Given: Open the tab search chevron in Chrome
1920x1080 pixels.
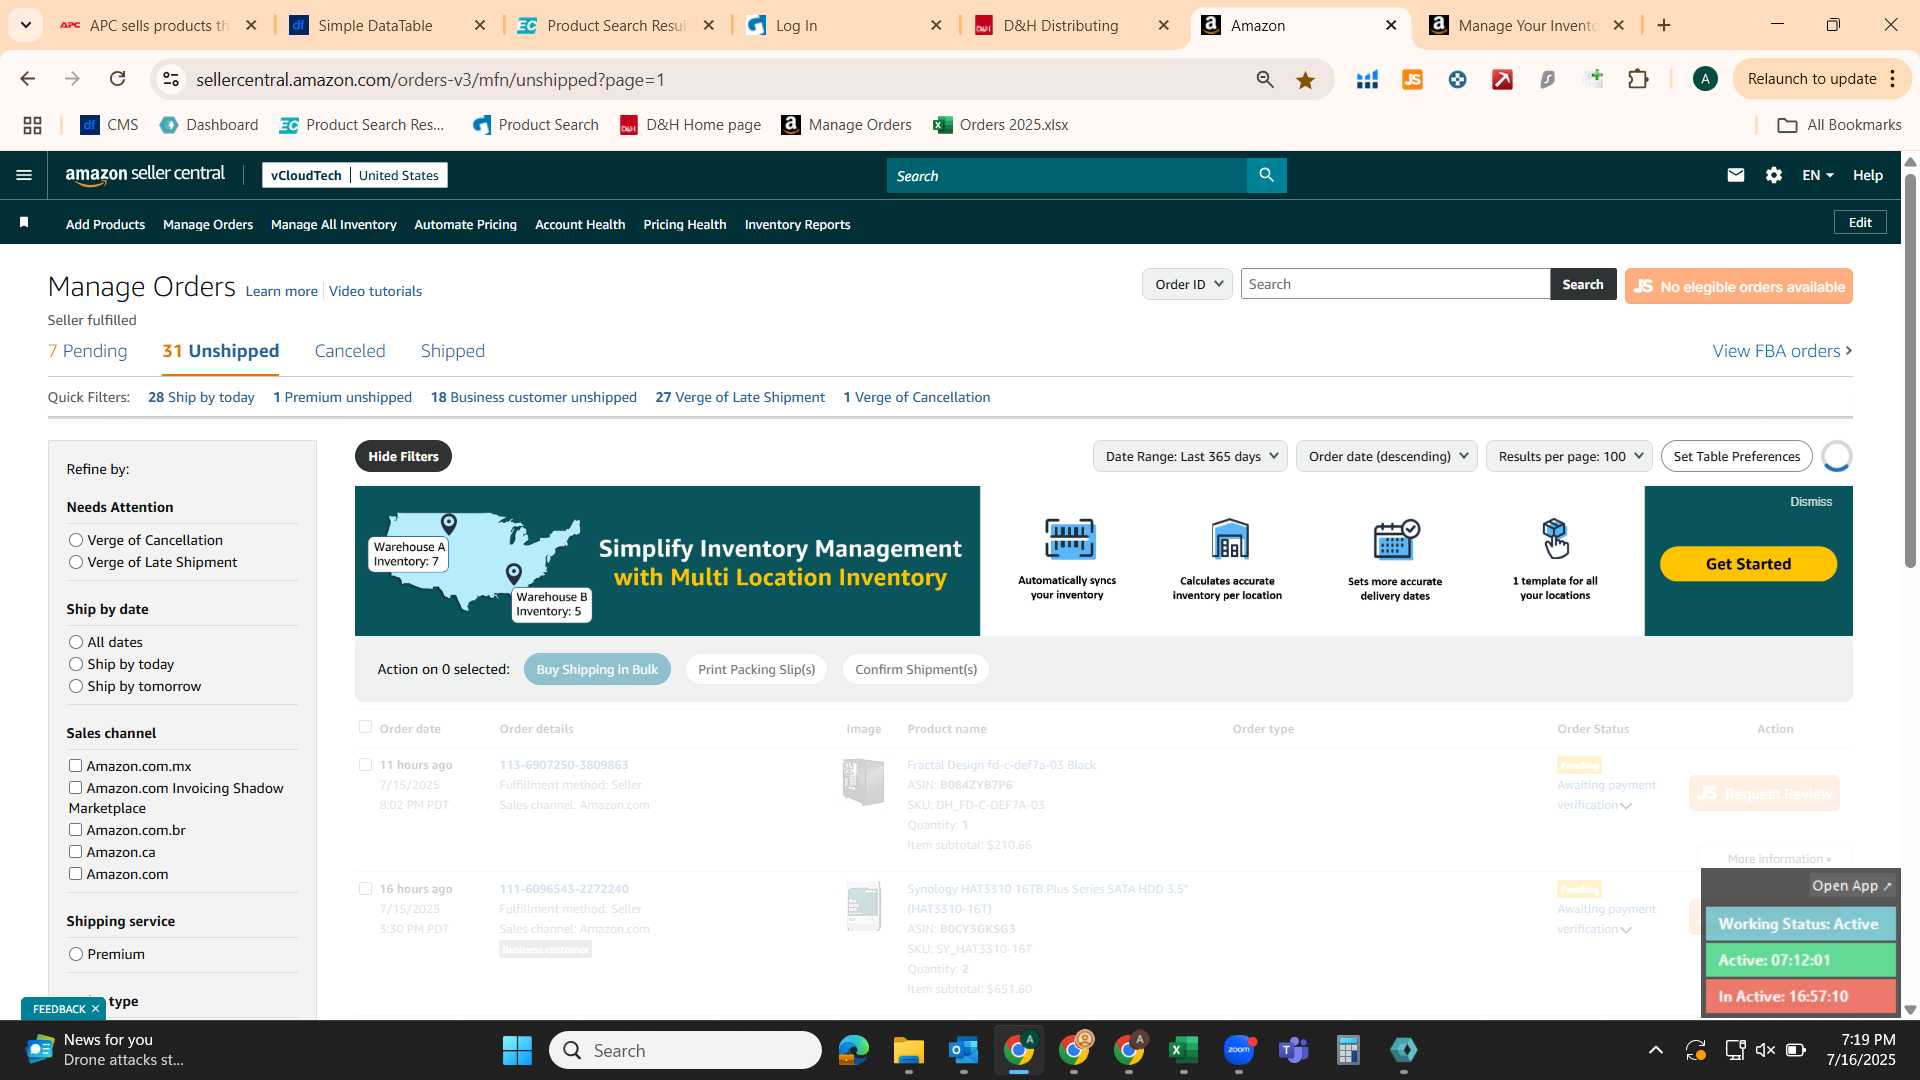Looking at the screenshot, I should [25, 25].
